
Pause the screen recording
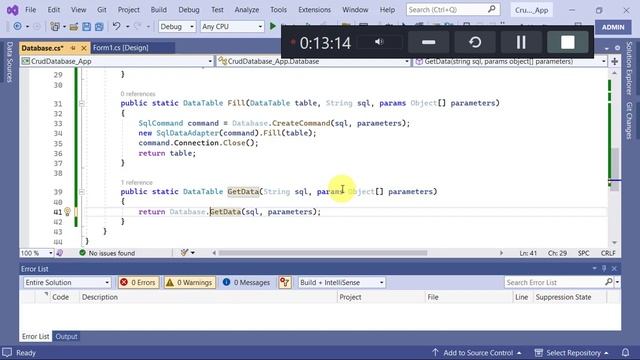[x=521, y=42]
